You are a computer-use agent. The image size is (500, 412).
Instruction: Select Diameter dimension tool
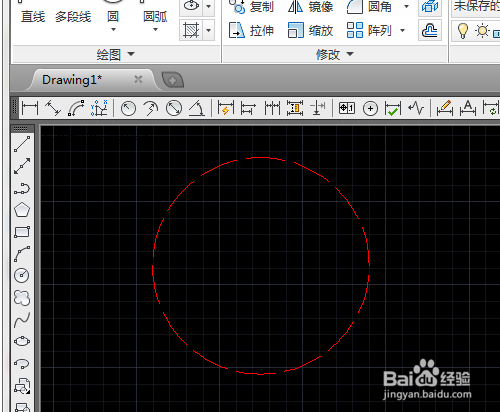(x=174, y=108)
